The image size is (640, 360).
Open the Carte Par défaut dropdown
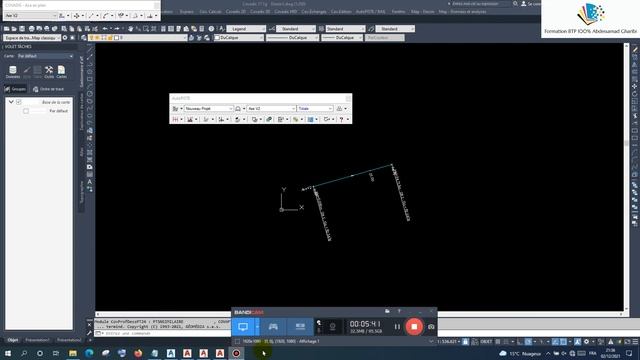tap(45, 56)
